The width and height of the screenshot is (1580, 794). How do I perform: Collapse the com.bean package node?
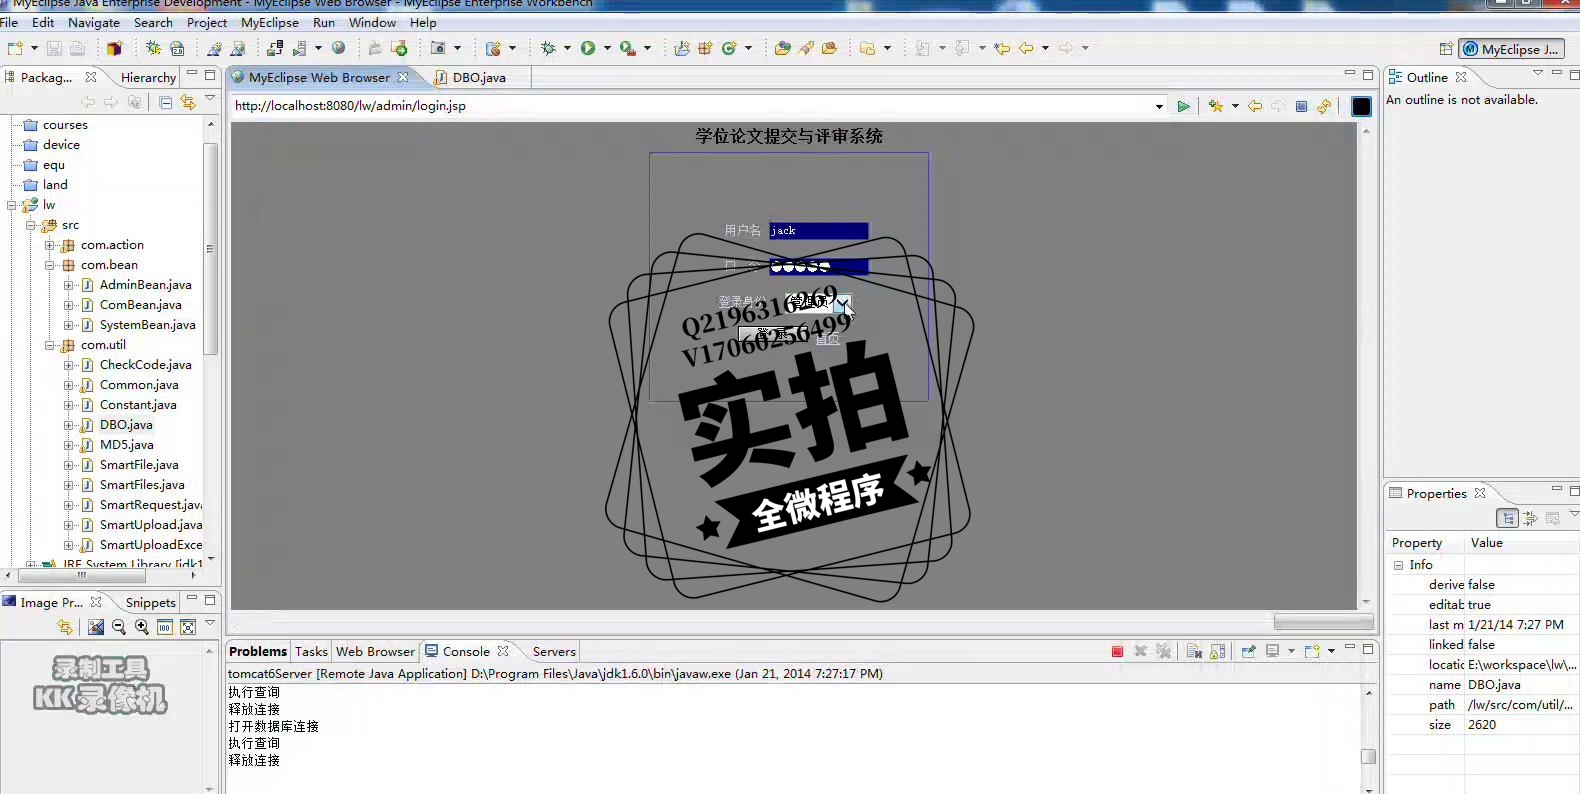[49, 265]
